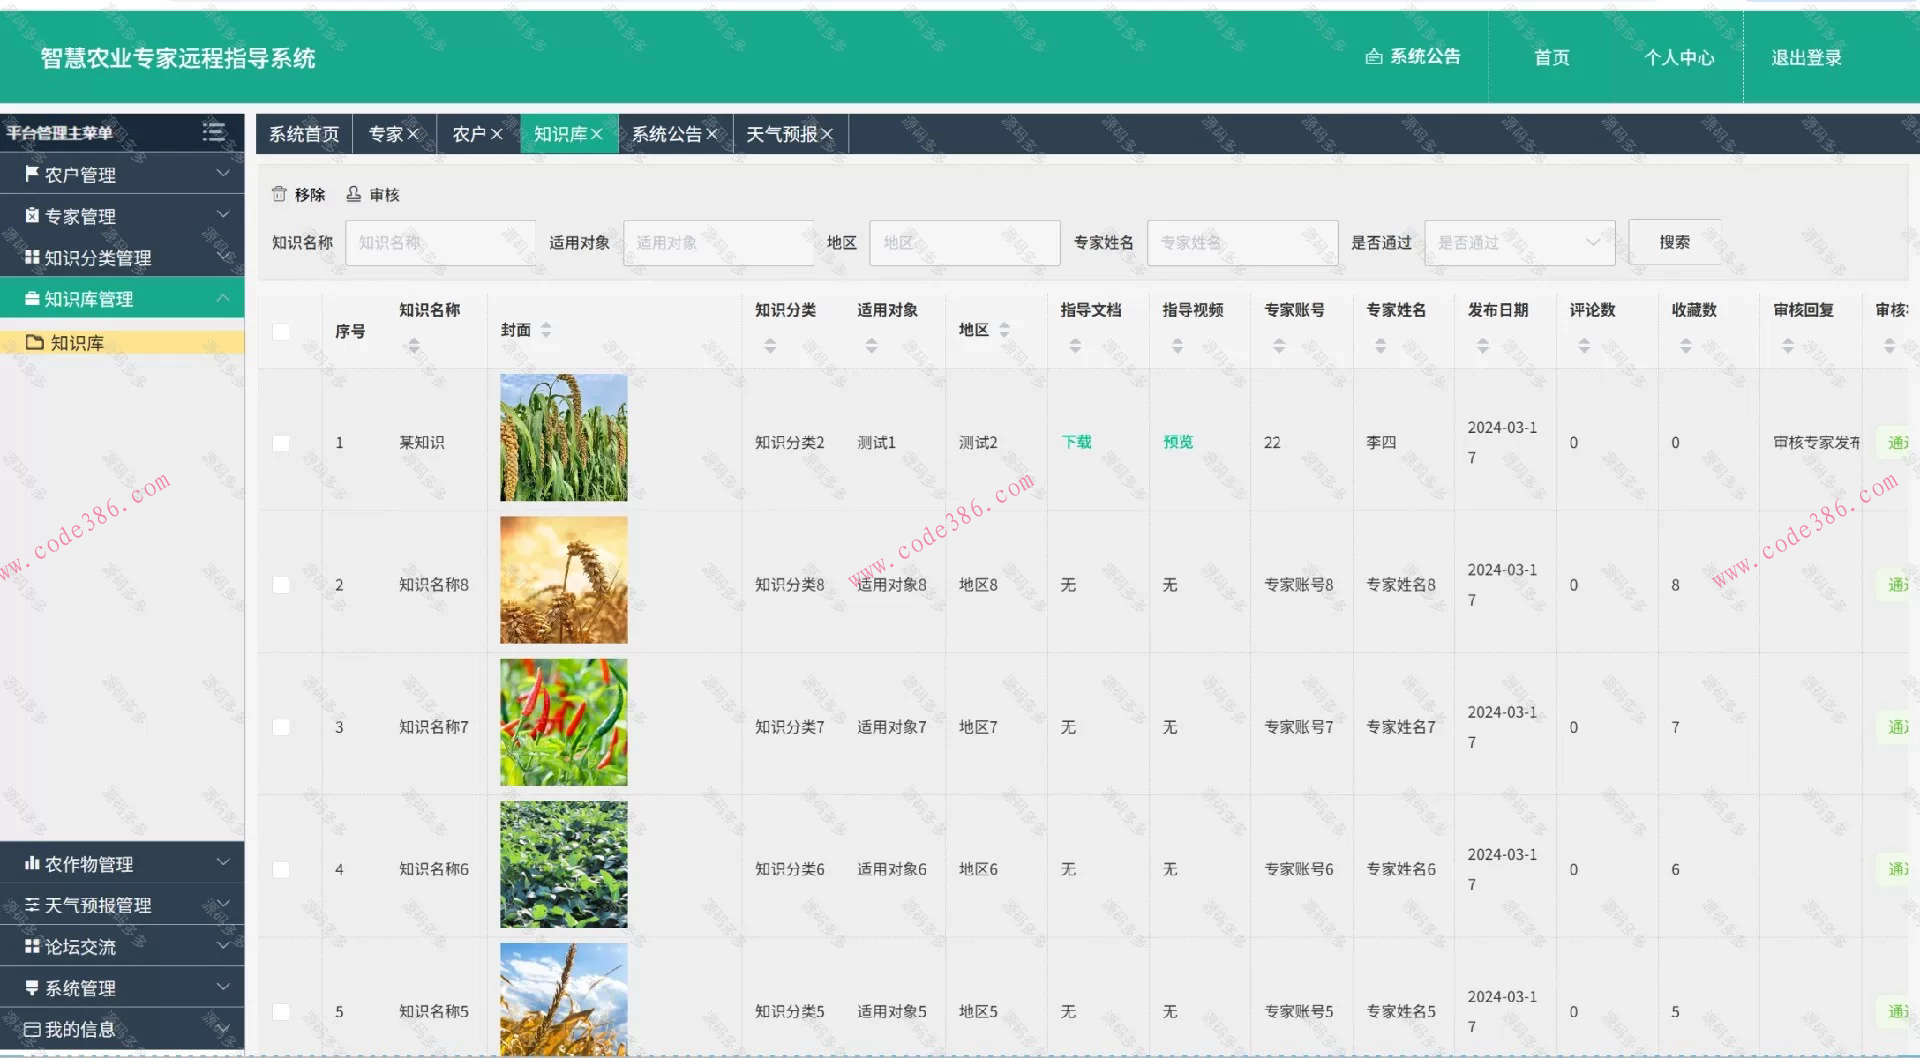Image resolution: width=1920 pixels, height=1058 pixels.
Task: Click the 下载 link for 某知识
Action: tap(1076, 441)
